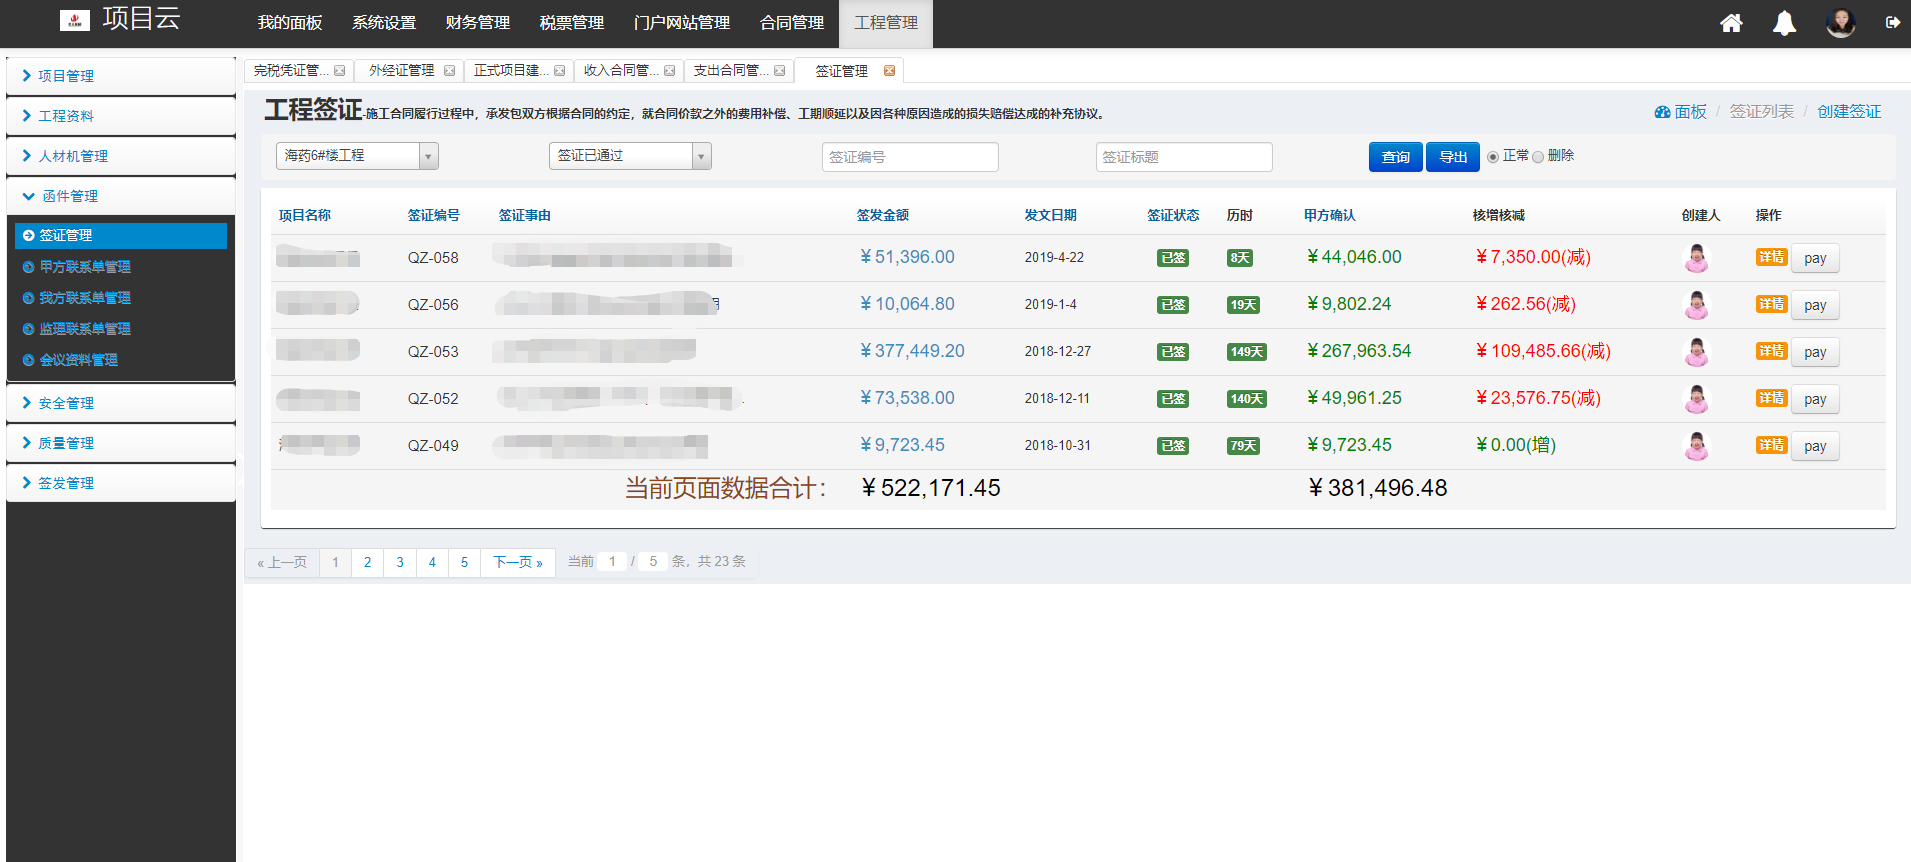Close the 收入合同管 tab

tap(670, 71)
